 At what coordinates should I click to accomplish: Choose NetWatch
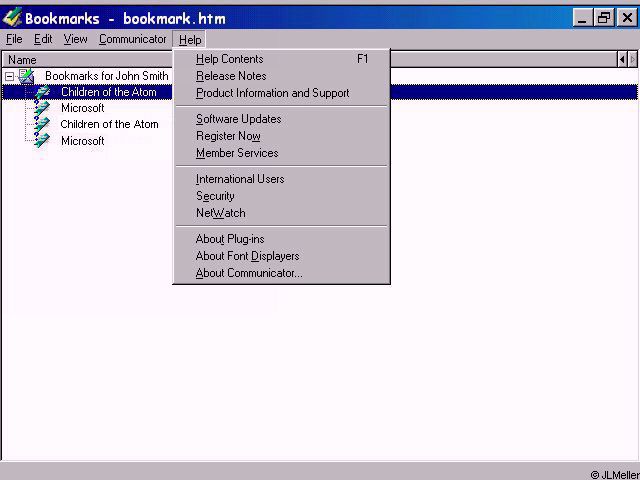pyautogui.click(x=282, y=213)
